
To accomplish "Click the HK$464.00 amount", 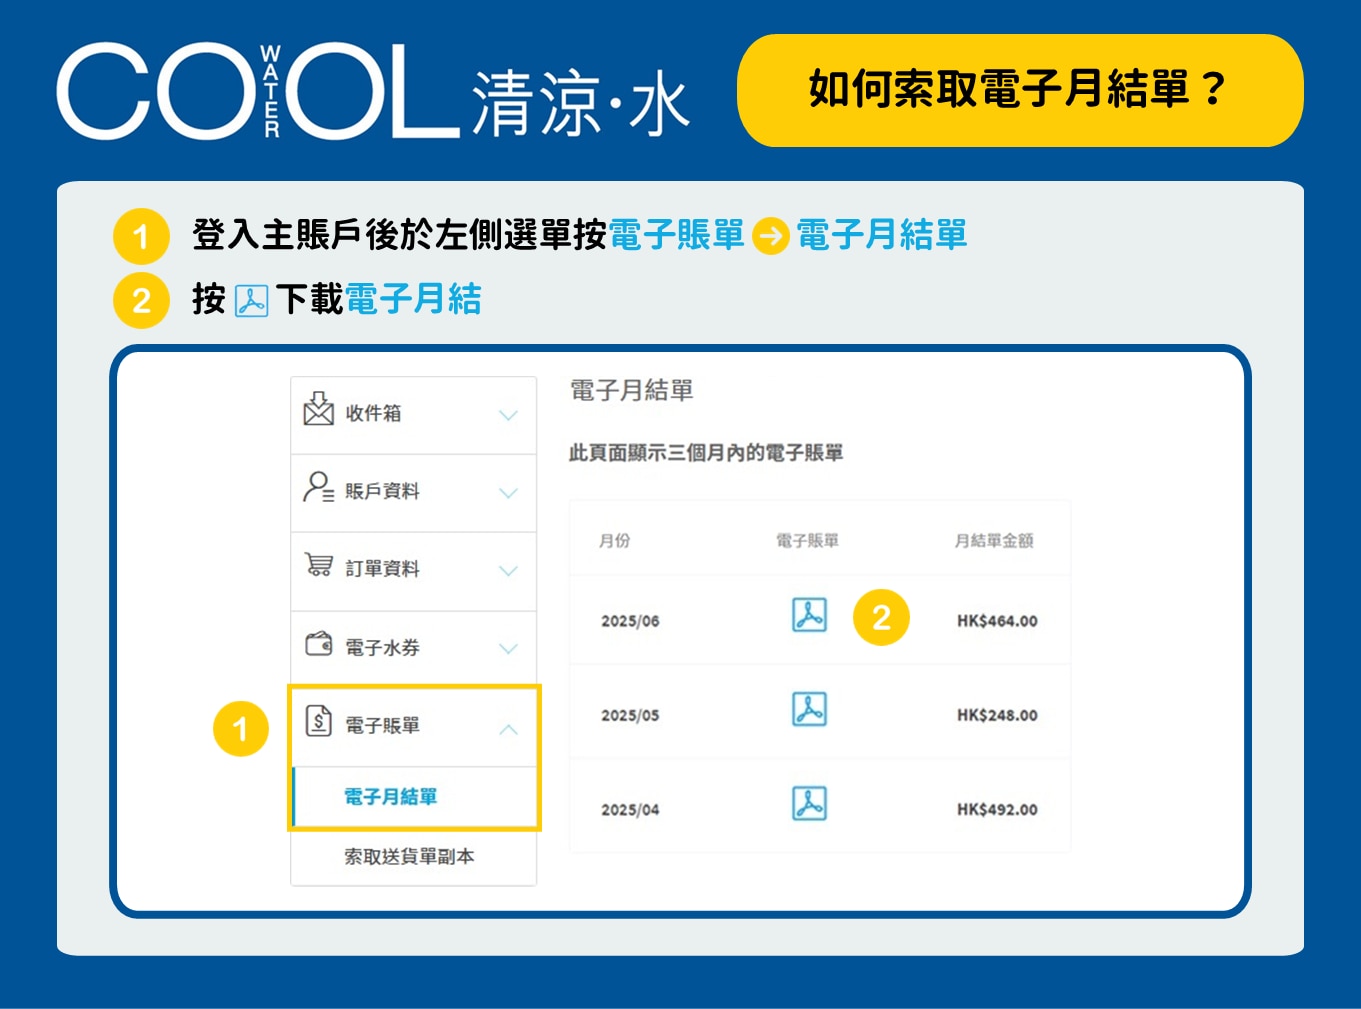I will tap(997, 621).
